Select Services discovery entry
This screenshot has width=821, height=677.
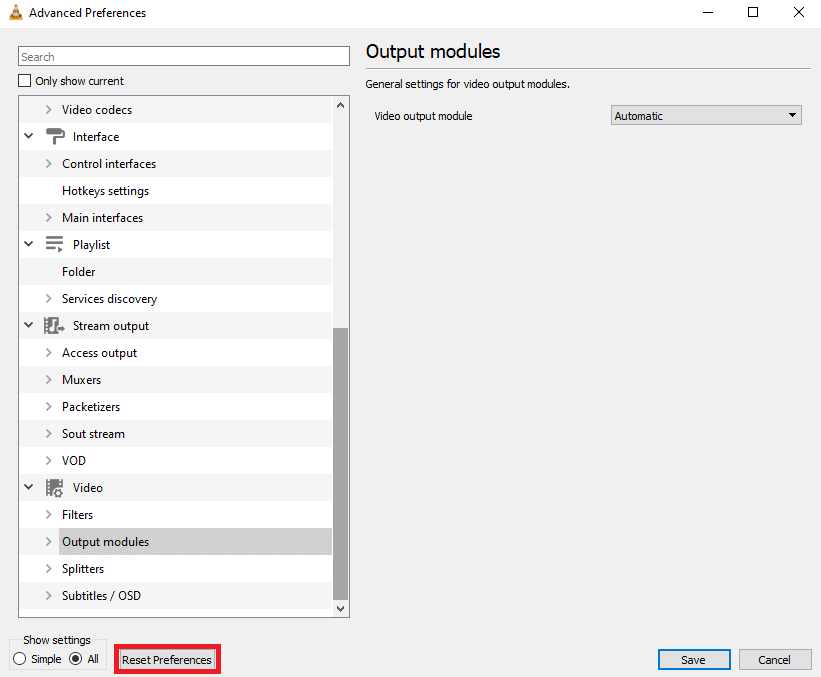[x=109, y=299]
